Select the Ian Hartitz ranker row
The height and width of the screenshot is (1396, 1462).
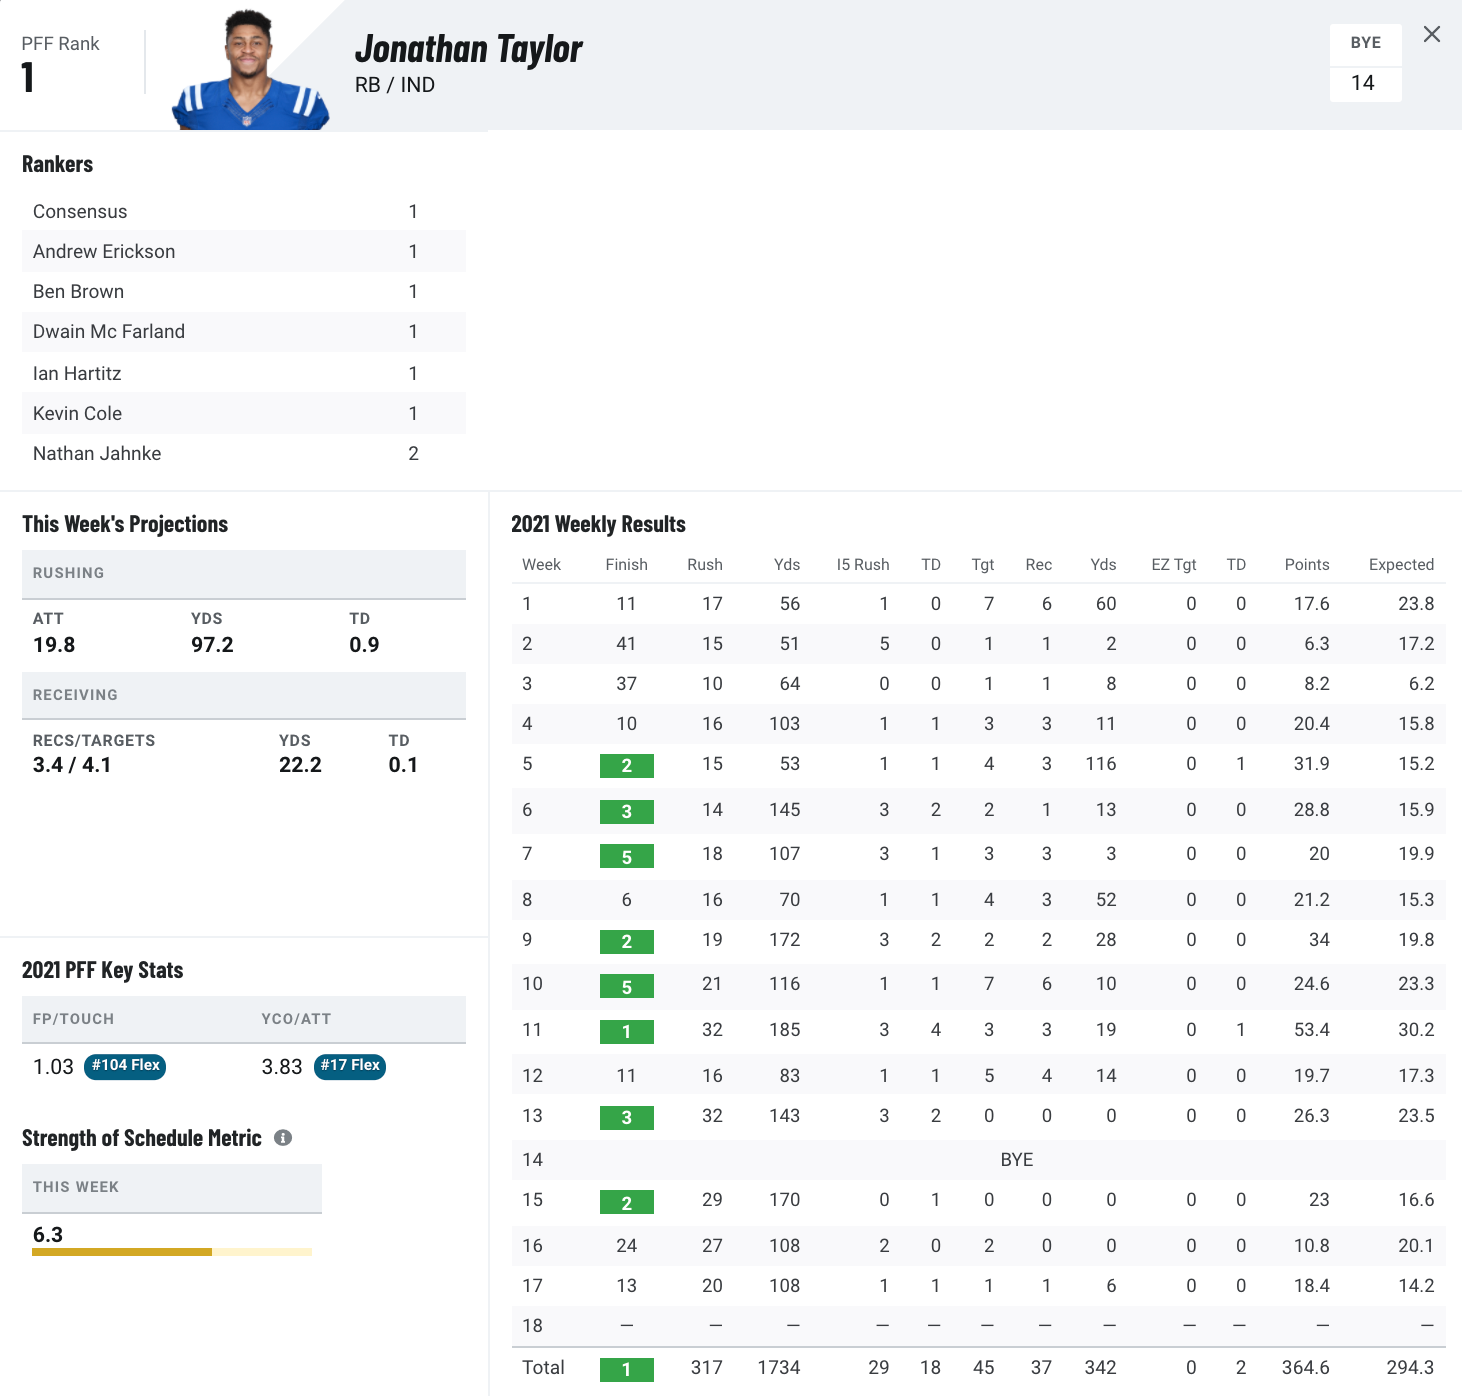244,373
